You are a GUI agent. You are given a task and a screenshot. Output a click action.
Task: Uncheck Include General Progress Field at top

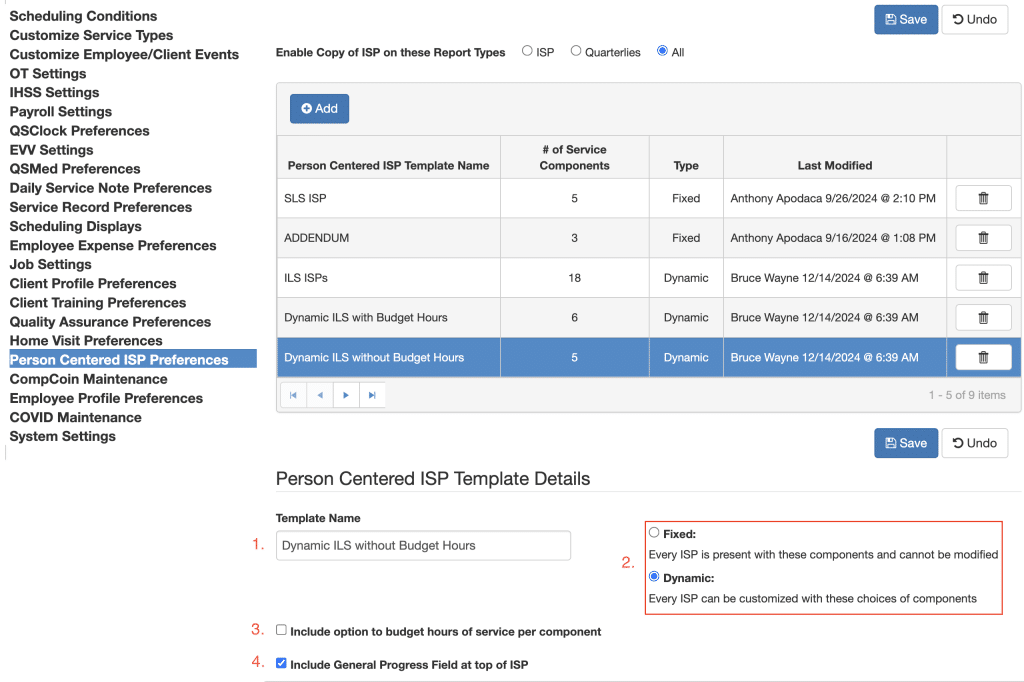(x=281, y=662)
